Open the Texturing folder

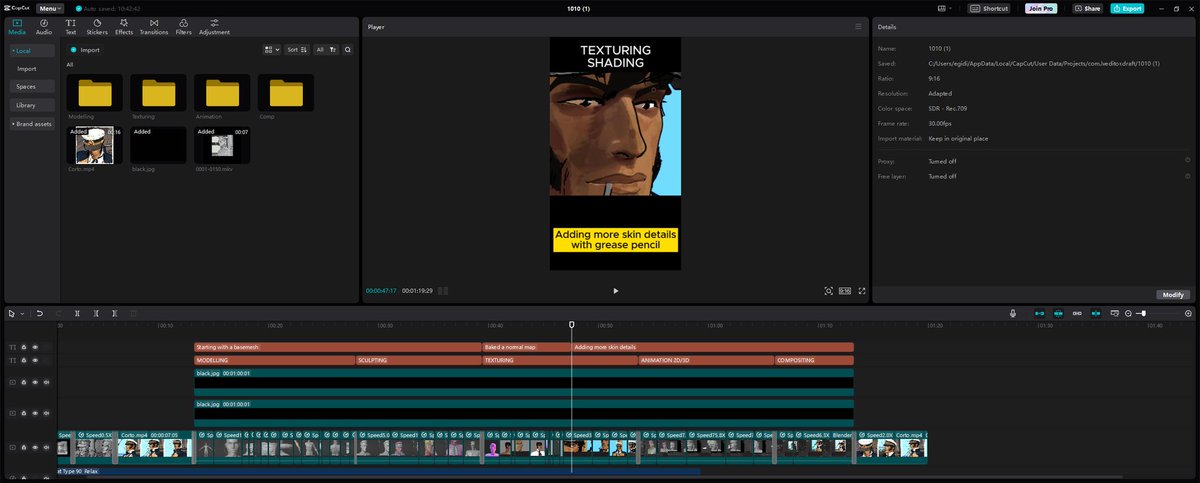point(158,92)
